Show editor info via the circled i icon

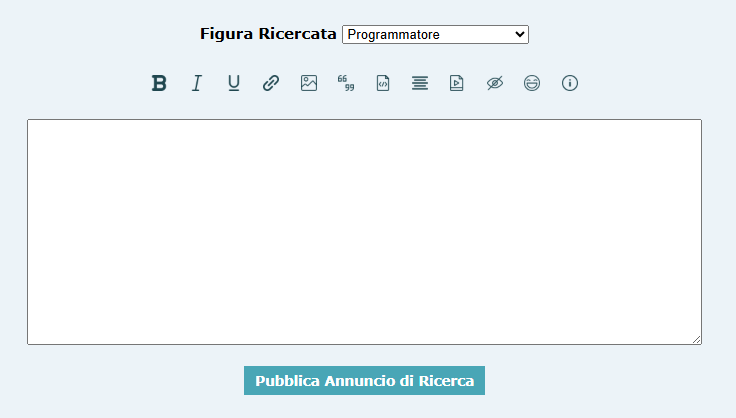[570, 83]
